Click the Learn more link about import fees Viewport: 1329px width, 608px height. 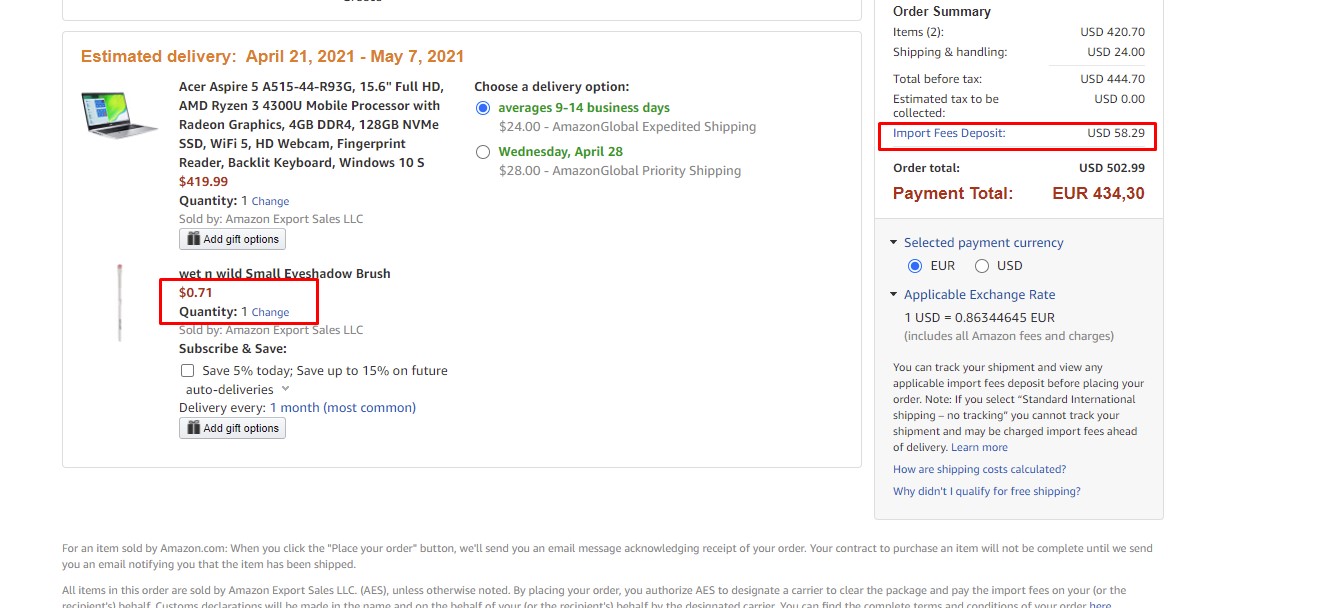[x=979, y=448]
